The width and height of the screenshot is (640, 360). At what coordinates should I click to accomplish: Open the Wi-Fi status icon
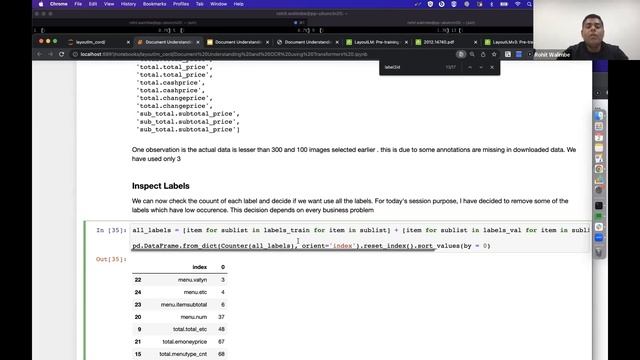coord(518,4)
